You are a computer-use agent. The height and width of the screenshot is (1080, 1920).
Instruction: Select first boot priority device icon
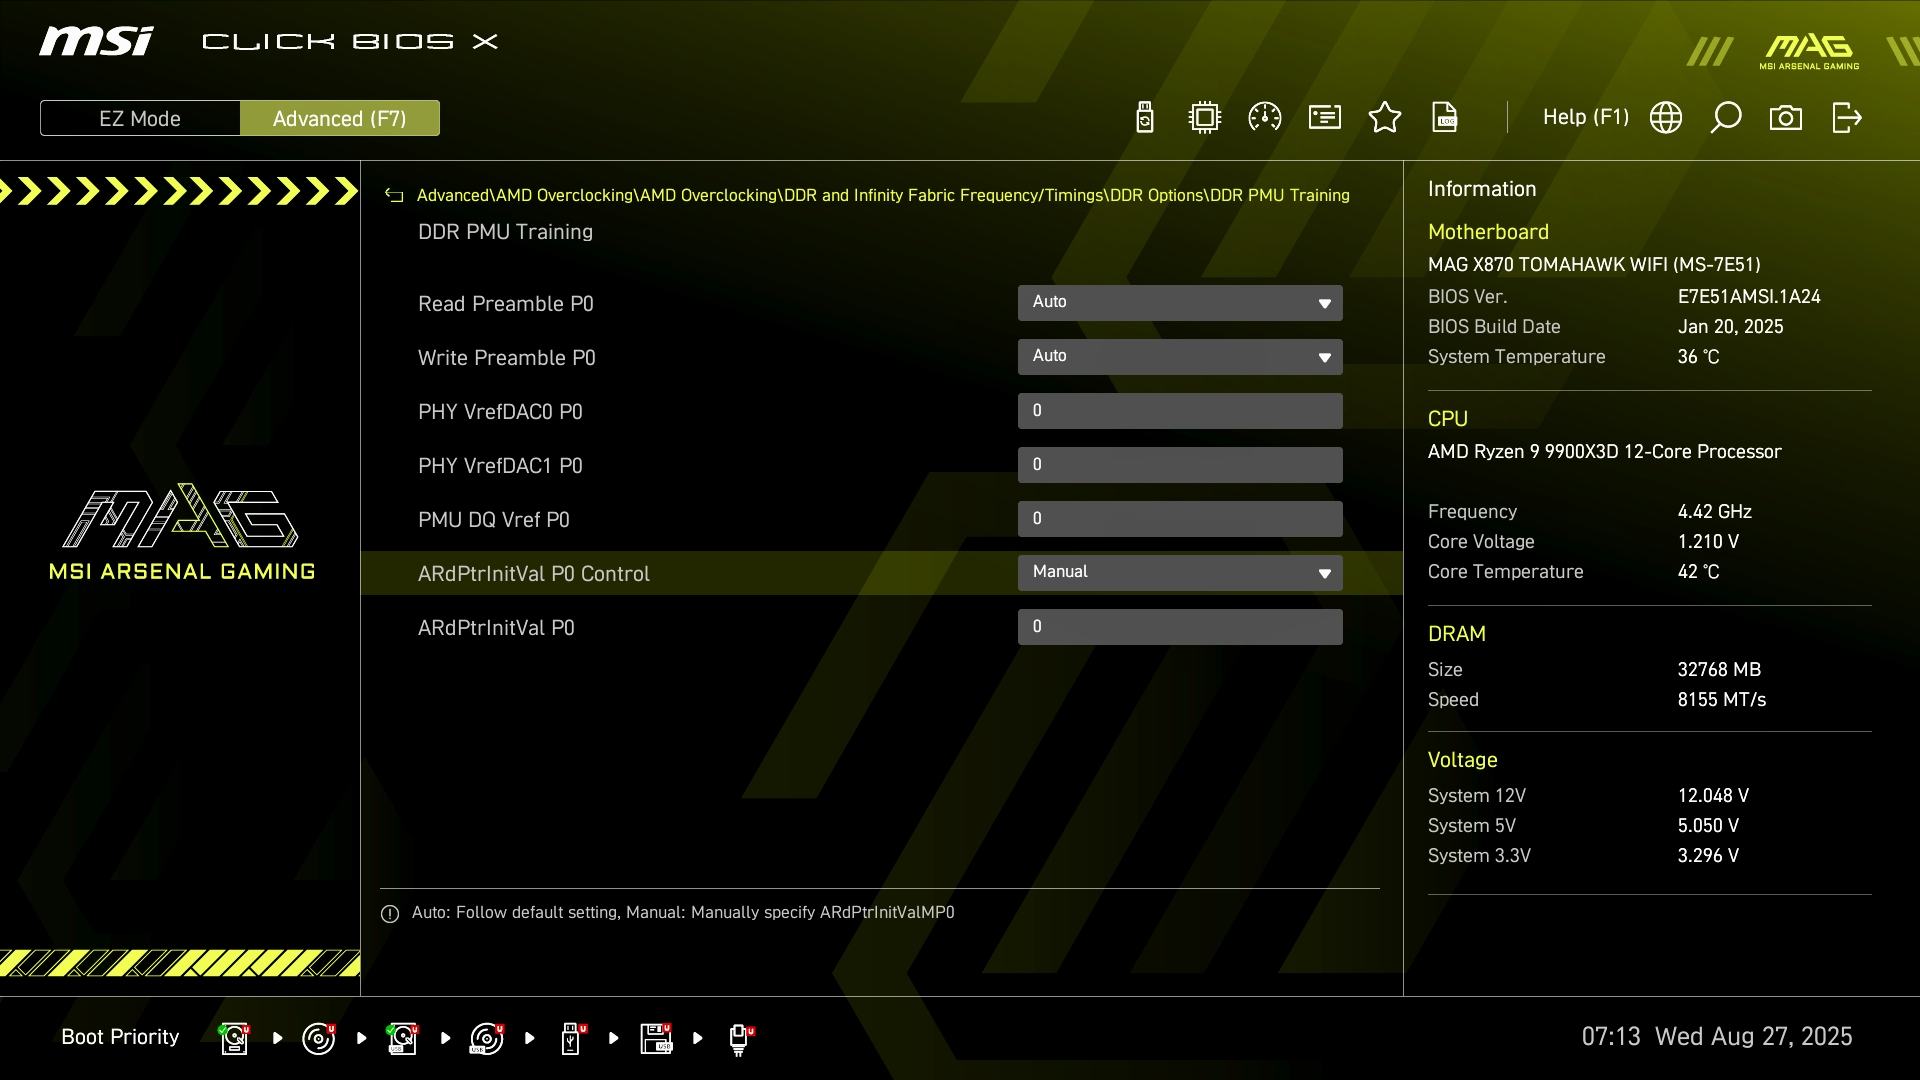tap(235, 1038)
